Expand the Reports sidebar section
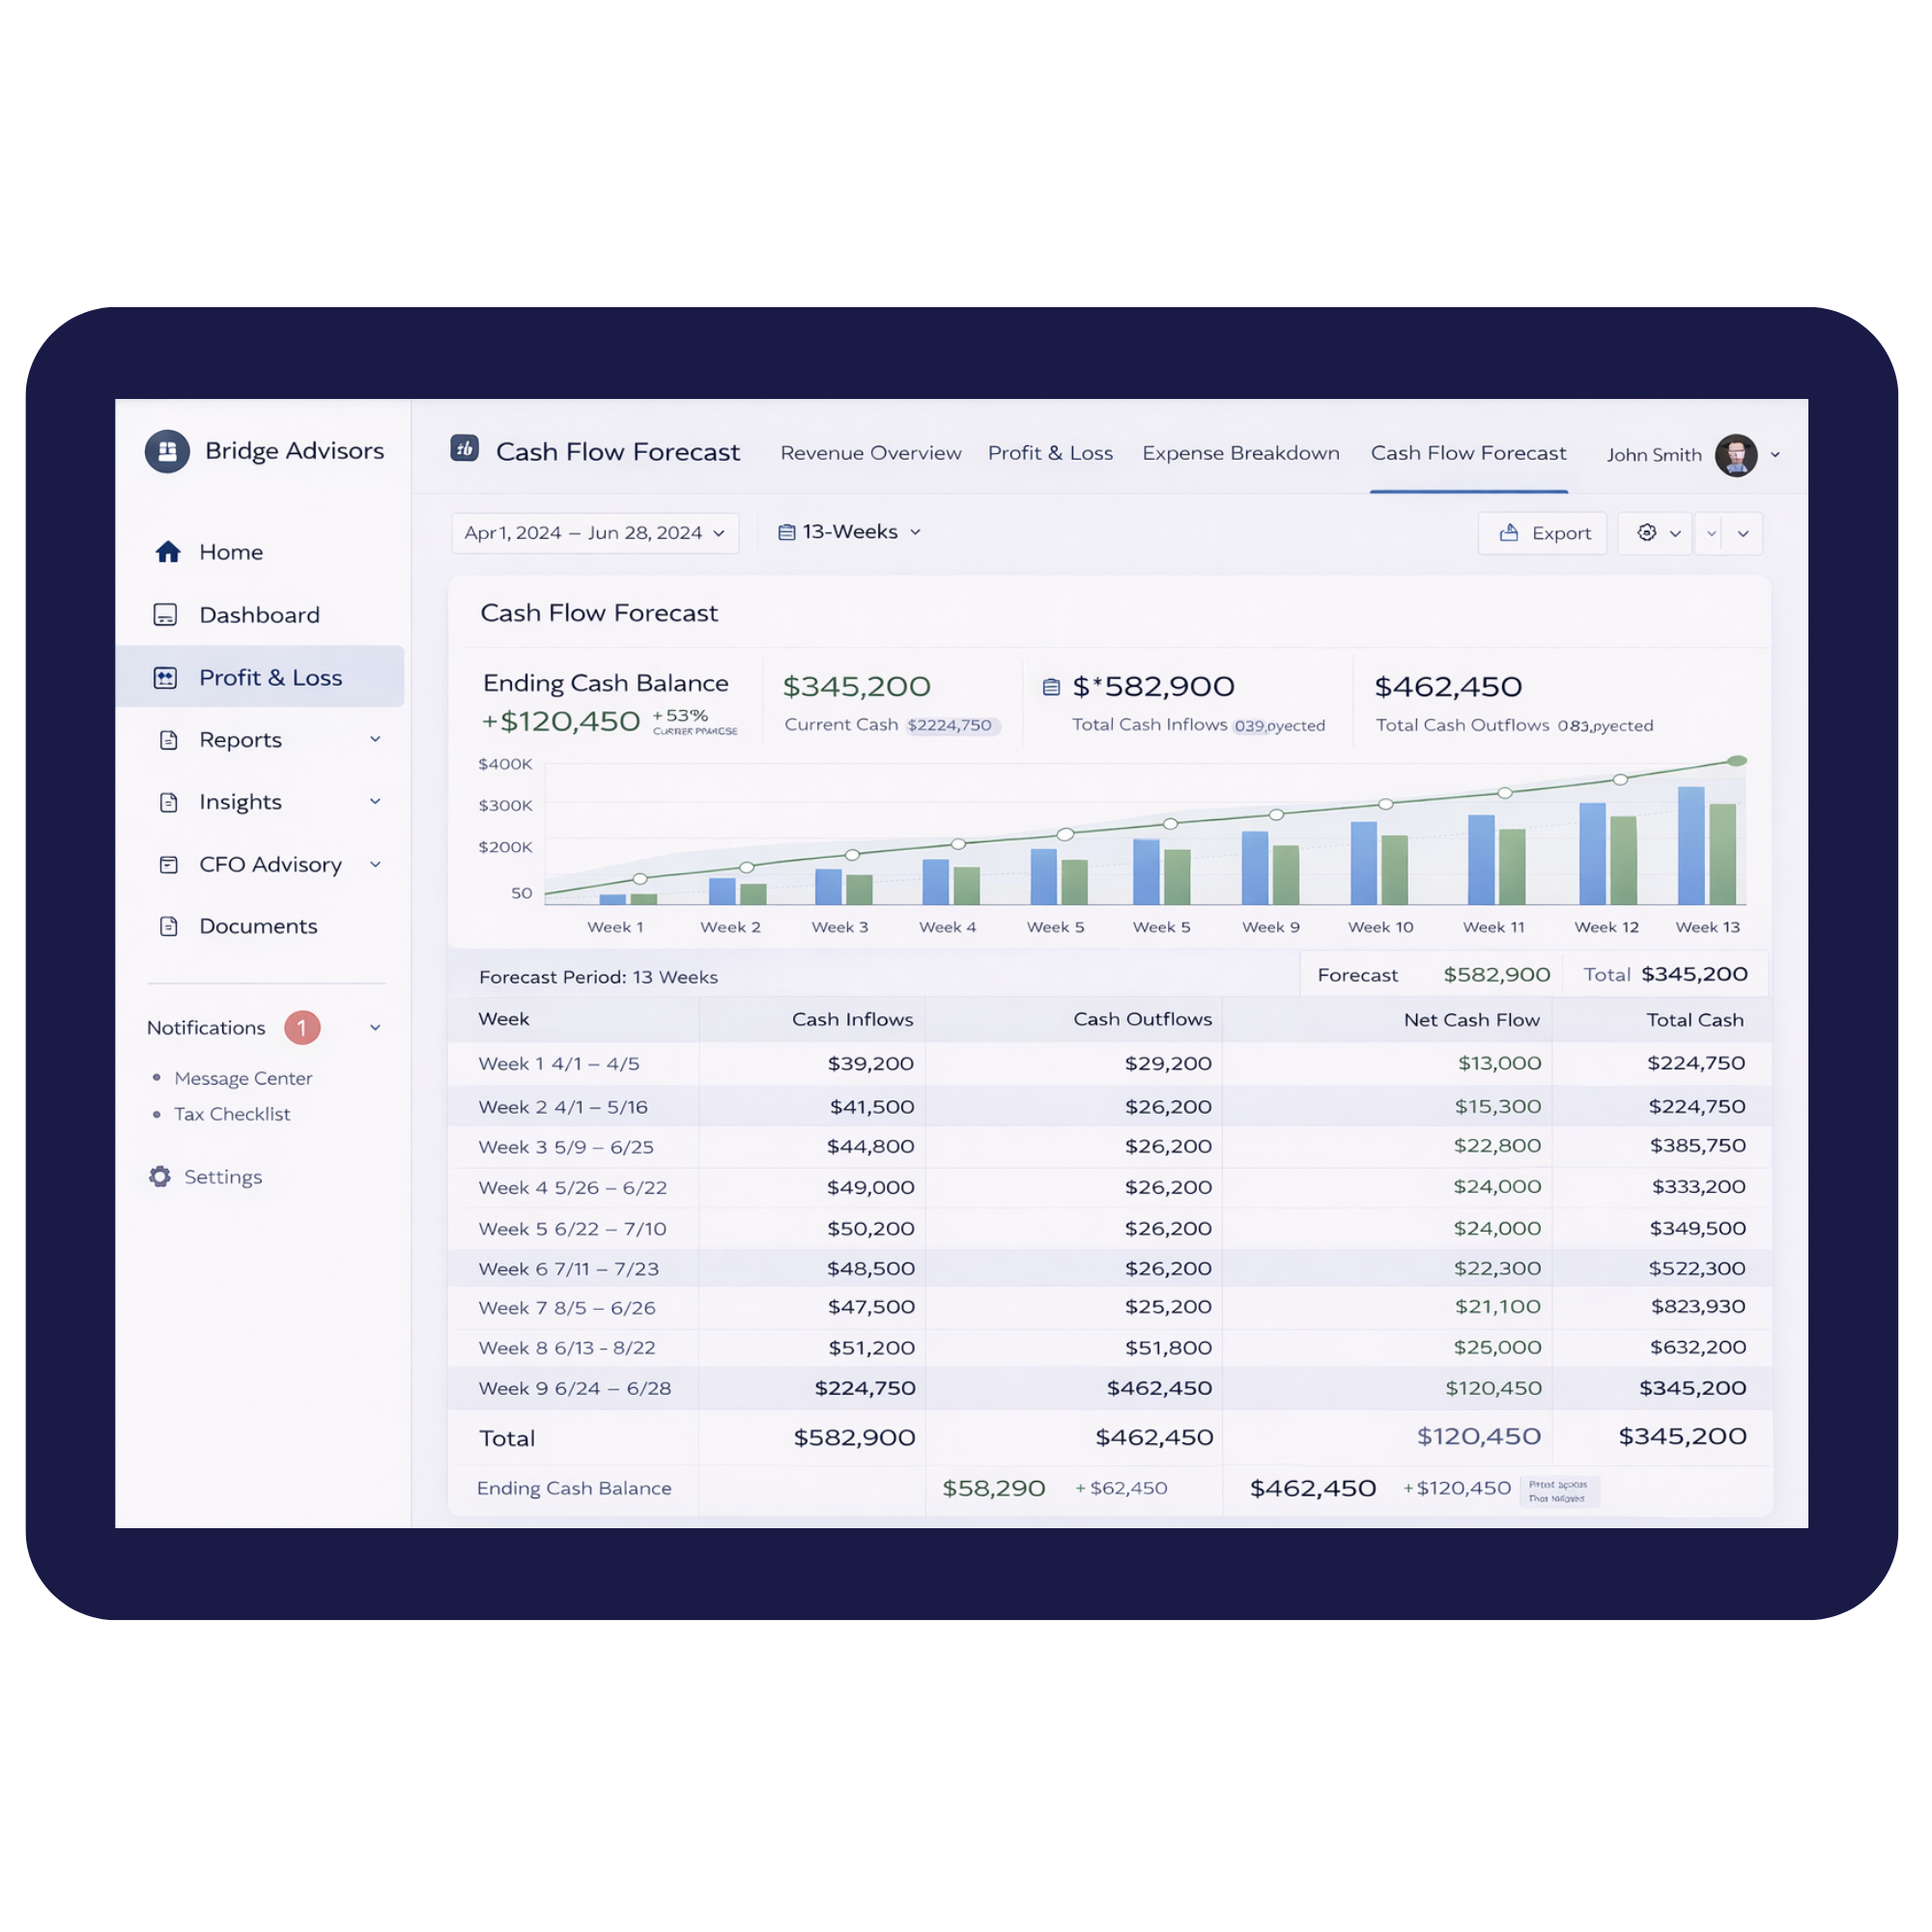This screenshot has height=1932, width=1932. click(x=375, y=740)
